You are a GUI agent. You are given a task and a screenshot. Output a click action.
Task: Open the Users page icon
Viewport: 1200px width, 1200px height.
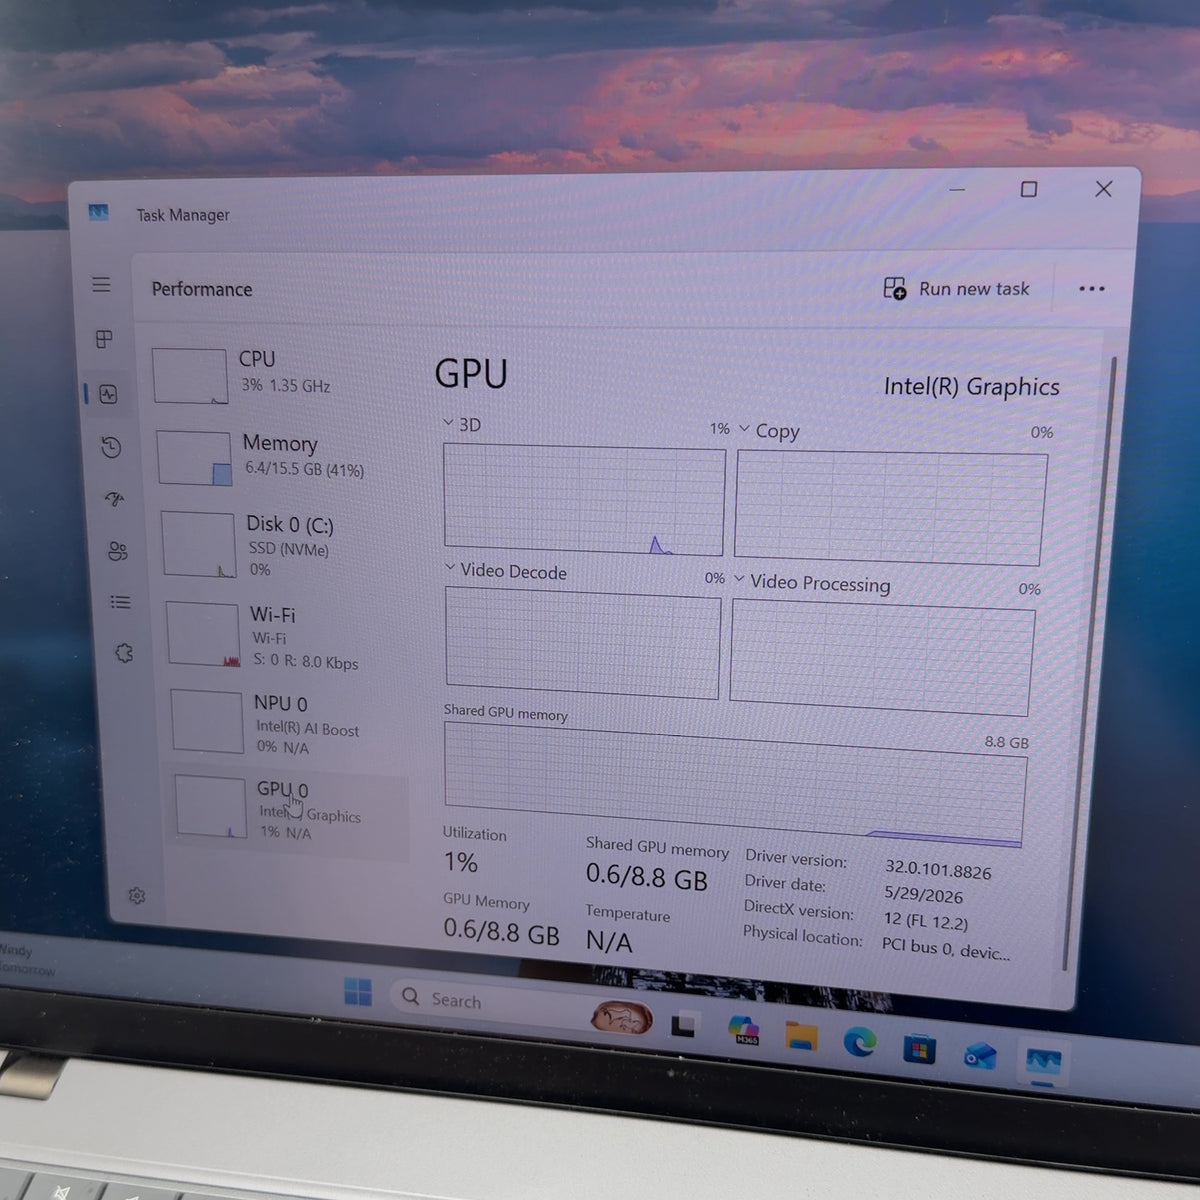point(118,551)
